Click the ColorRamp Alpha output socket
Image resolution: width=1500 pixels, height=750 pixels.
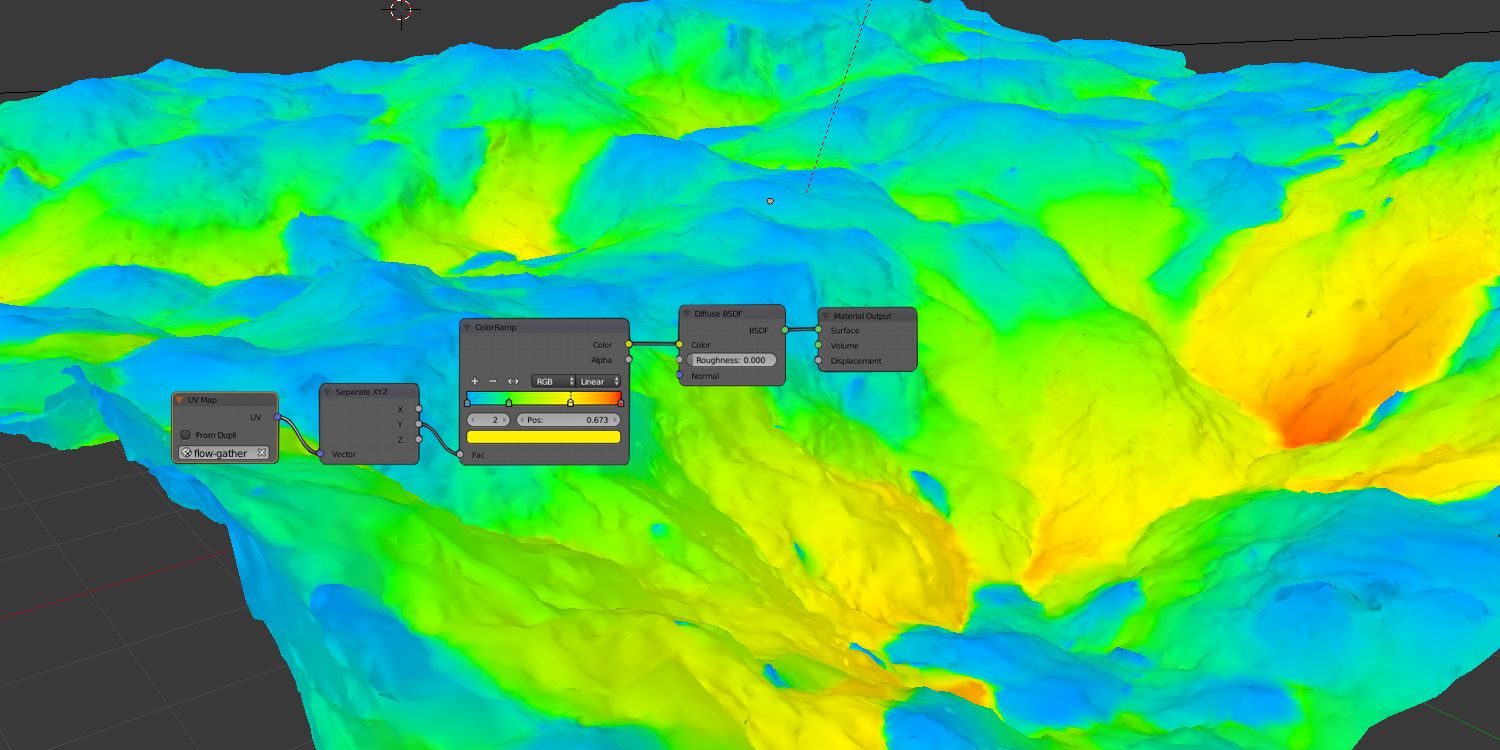click(629, 360)
